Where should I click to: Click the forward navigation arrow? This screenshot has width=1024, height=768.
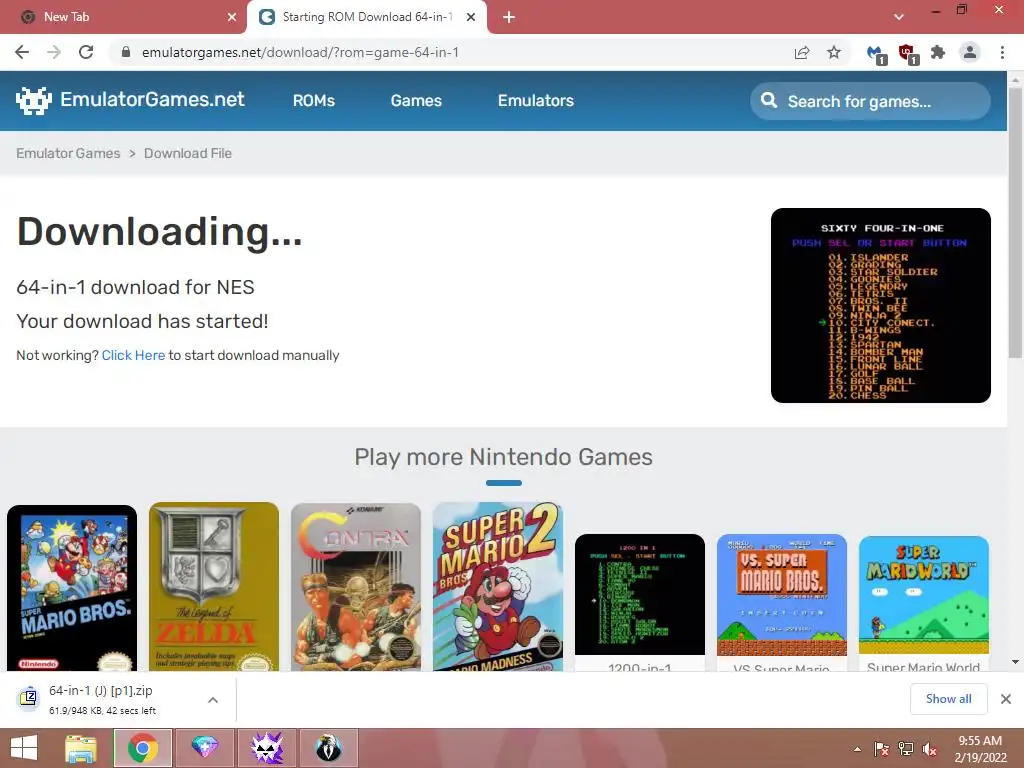[x=54, y=52]
